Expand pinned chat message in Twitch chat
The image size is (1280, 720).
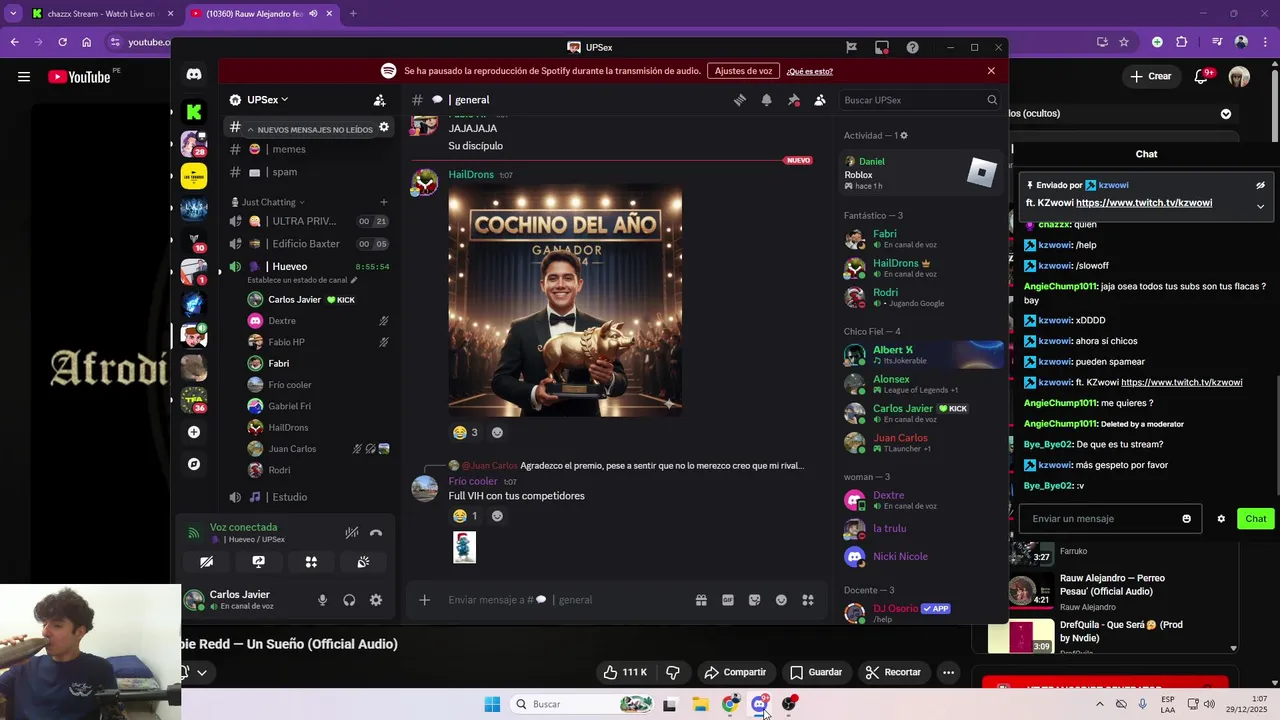(1260, 207)
